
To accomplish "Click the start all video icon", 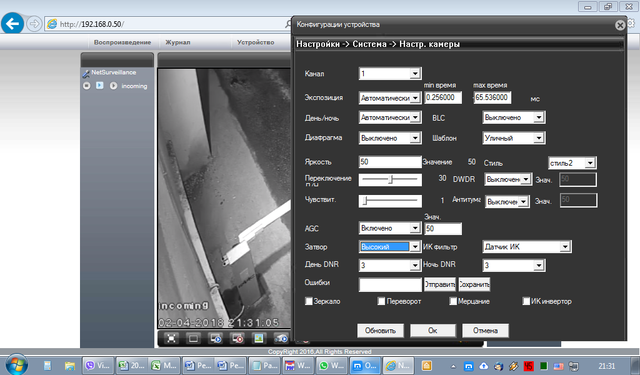I will tap(215, 338).
